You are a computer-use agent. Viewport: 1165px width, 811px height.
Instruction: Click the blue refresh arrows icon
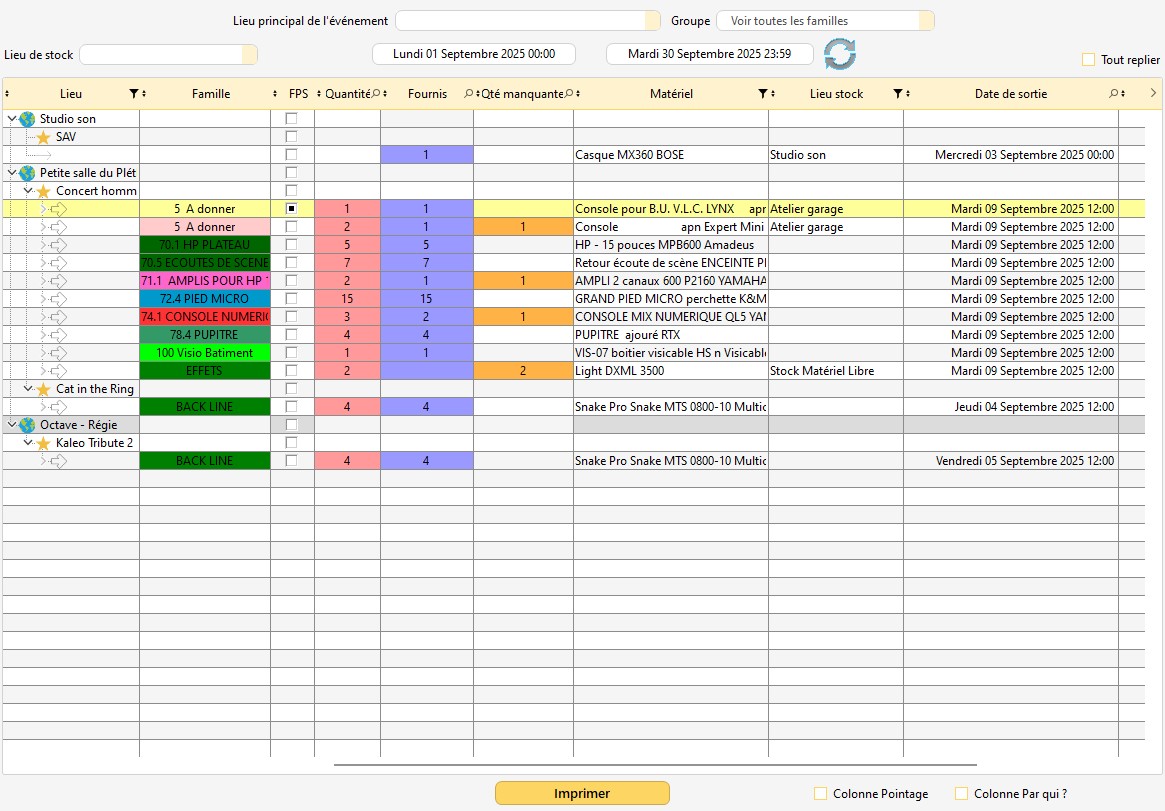(x=840, y=54)
